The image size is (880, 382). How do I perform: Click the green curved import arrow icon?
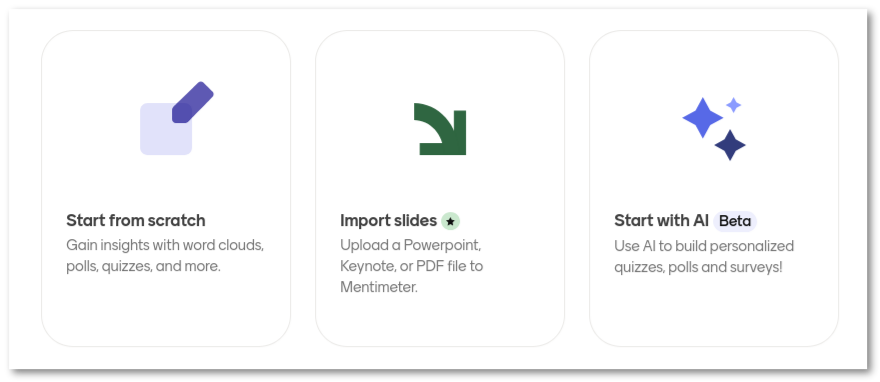coord(440,129)
